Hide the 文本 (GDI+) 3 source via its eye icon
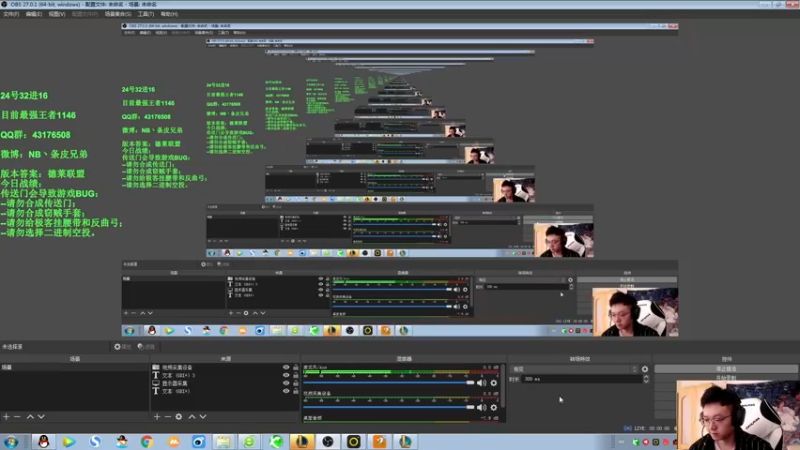 coord(286,375)
